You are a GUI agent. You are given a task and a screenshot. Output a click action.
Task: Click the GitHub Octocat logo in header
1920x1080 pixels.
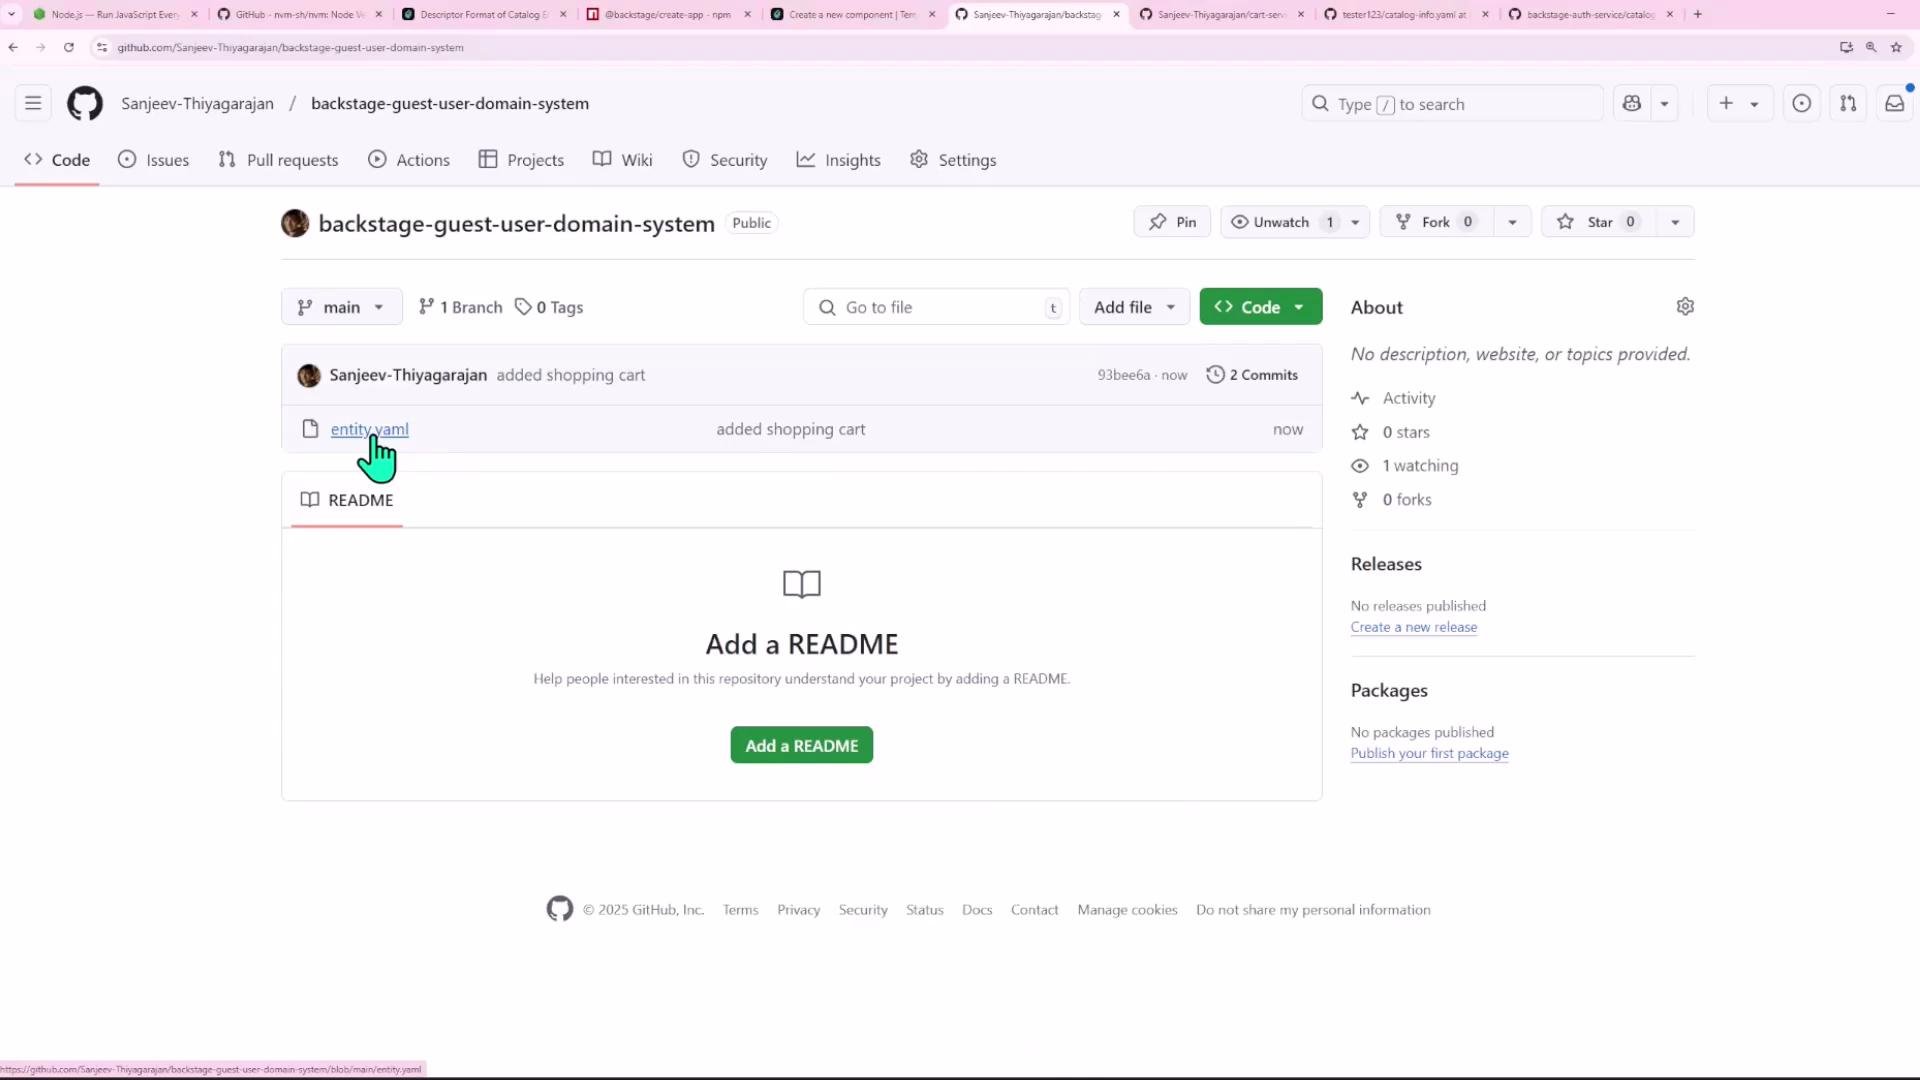click(85, 103)
